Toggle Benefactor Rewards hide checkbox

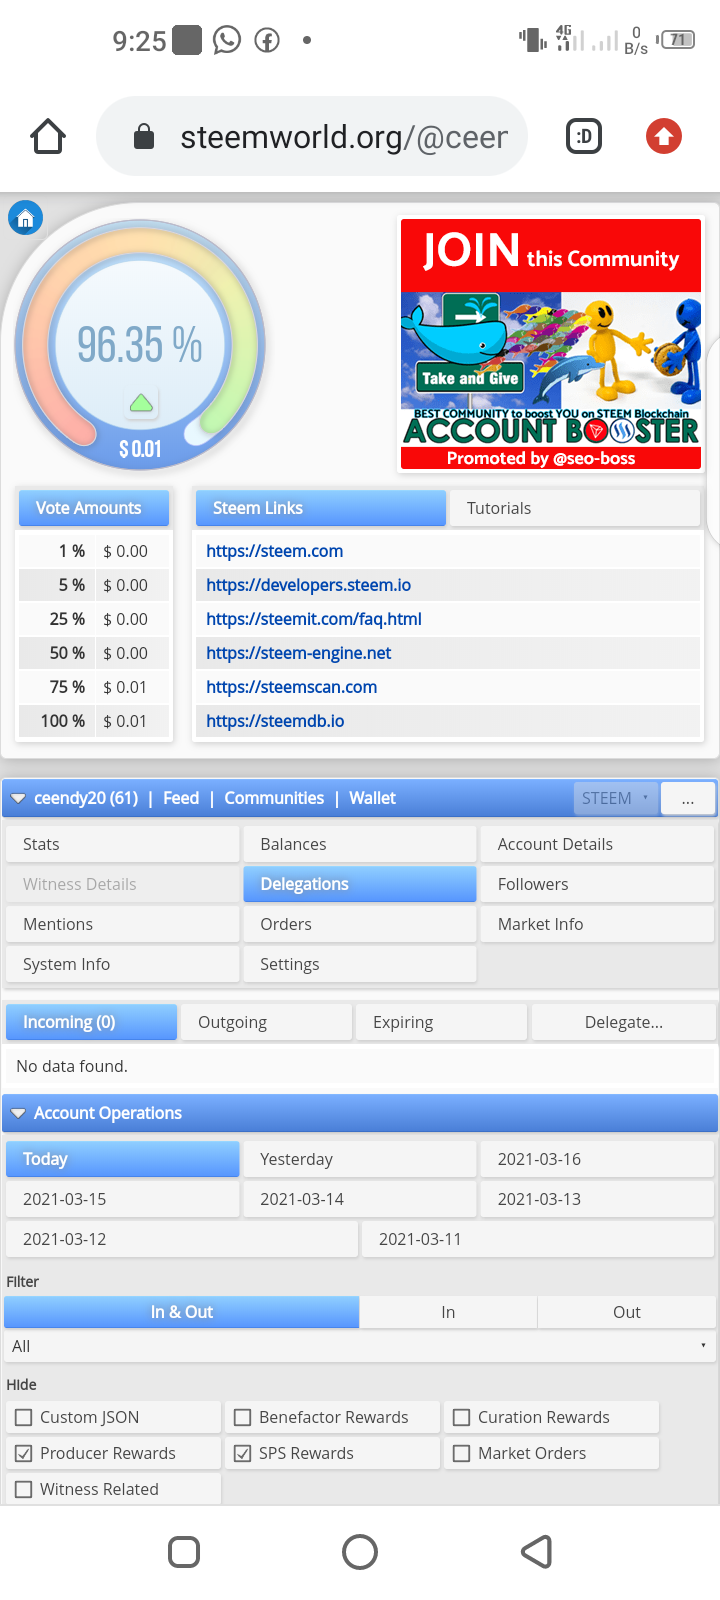(x=242, y=1417)
